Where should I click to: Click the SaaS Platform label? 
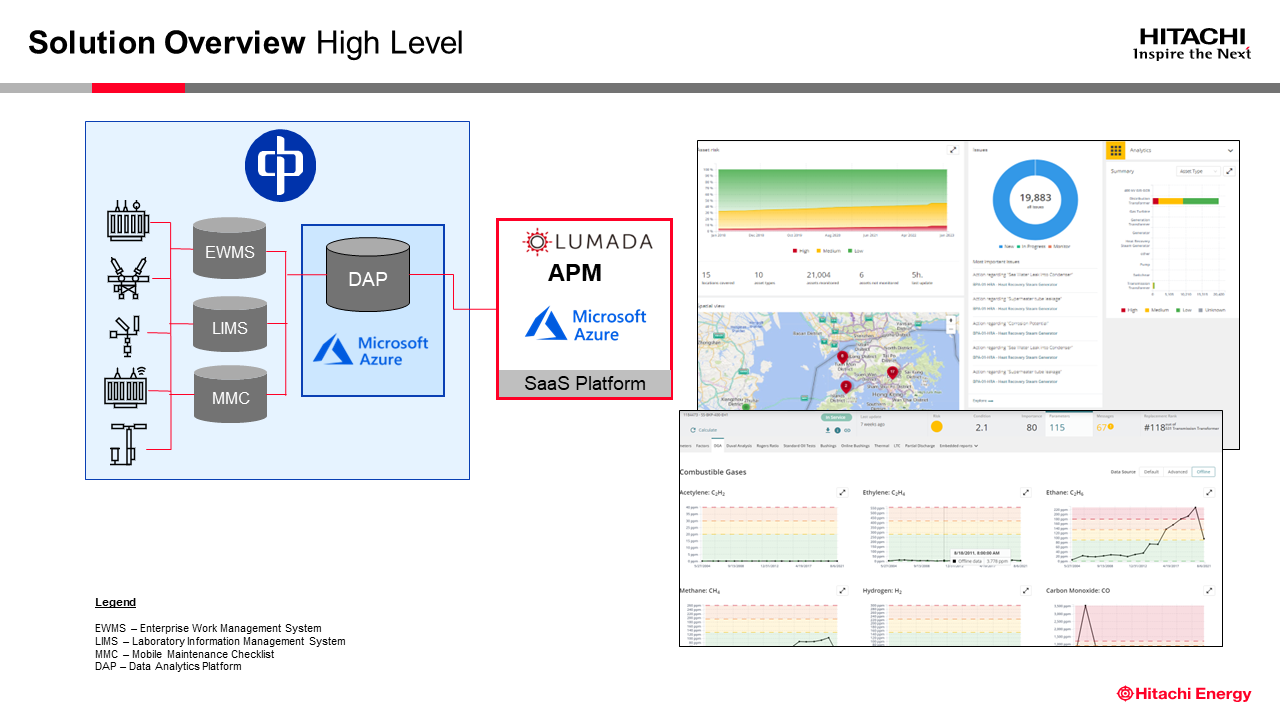585,384
